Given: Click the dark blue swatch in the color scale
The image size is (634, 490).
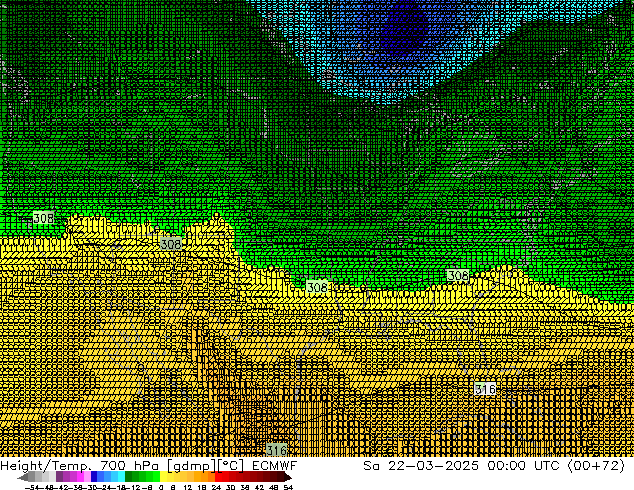Looking at the screenshot, I should tap(94, 476).
